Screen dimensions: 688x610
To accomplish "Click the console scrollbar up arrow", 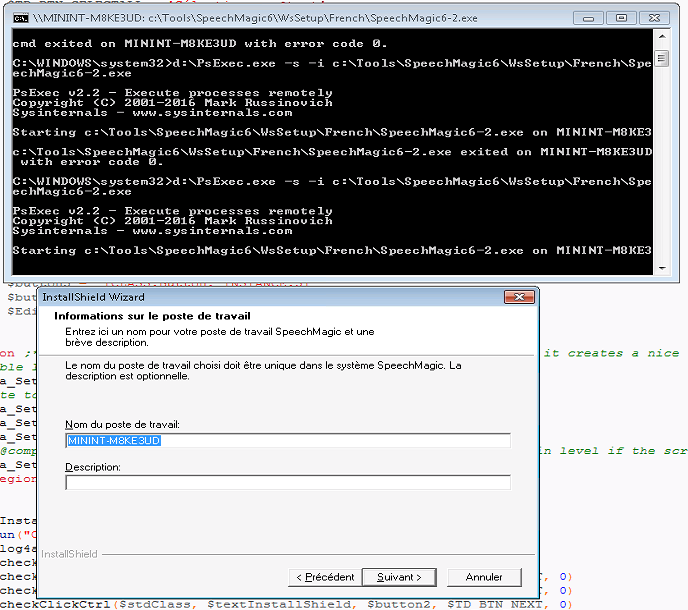I will (x=662, y=37).
